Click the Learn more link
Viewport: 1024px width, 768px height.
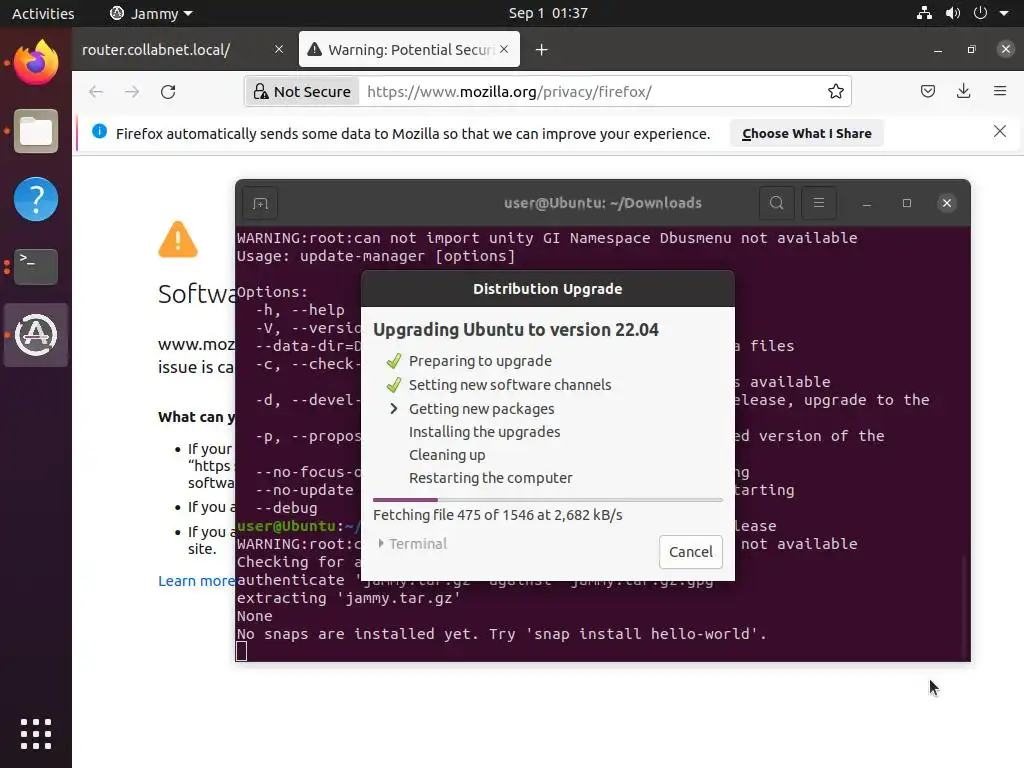point(197,581)
